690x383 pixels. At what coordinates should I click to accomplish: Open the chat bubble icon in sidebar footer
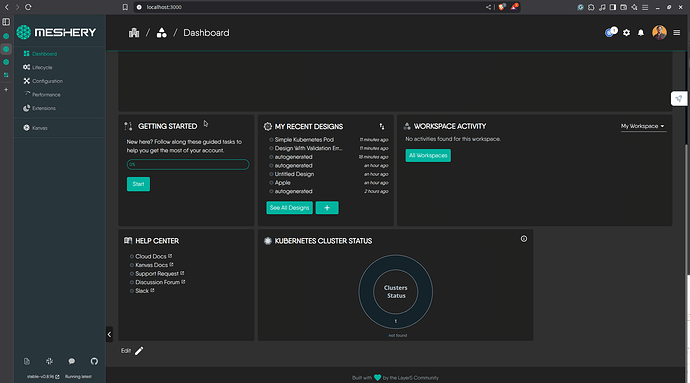tap(72, 361)
